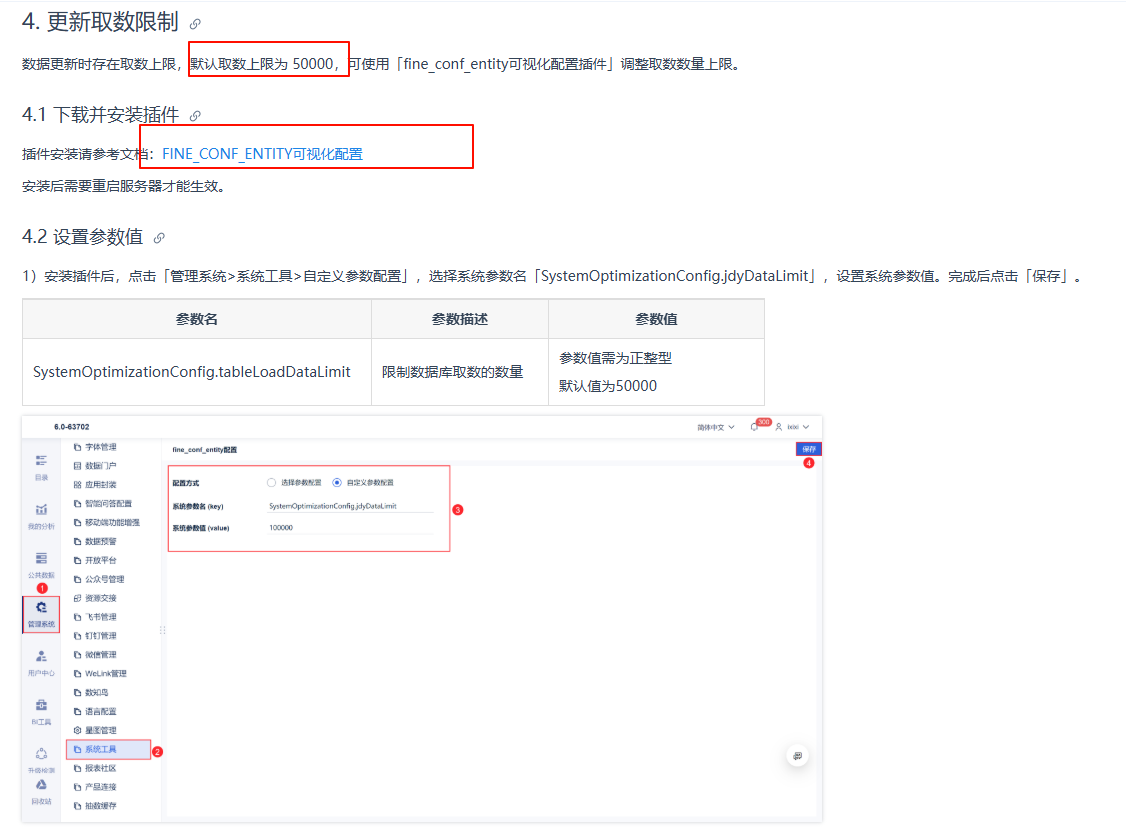Click the 目录 icon in left sidebar
This screenshot has height=835, width=1126.
coord(41,461)
